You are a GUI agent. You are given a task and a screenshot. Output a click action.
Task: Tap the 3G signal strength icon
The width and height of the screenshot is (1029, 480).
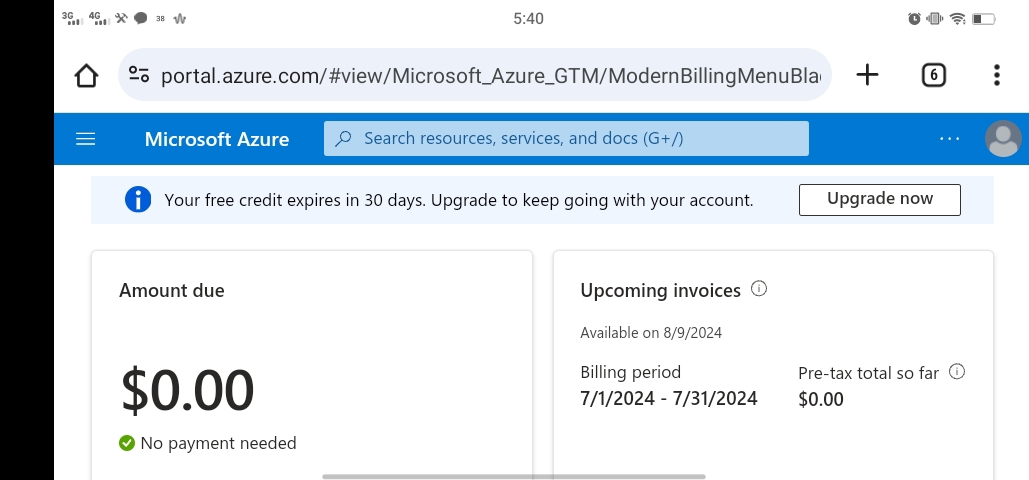click(x=72, y=18)
